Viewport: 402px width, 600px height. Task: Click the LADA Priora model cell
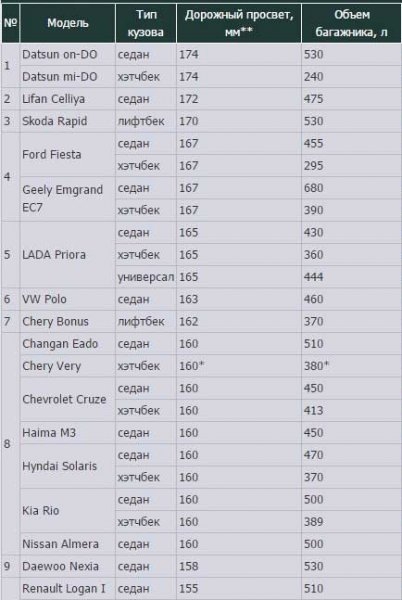(x=67, y=254)
